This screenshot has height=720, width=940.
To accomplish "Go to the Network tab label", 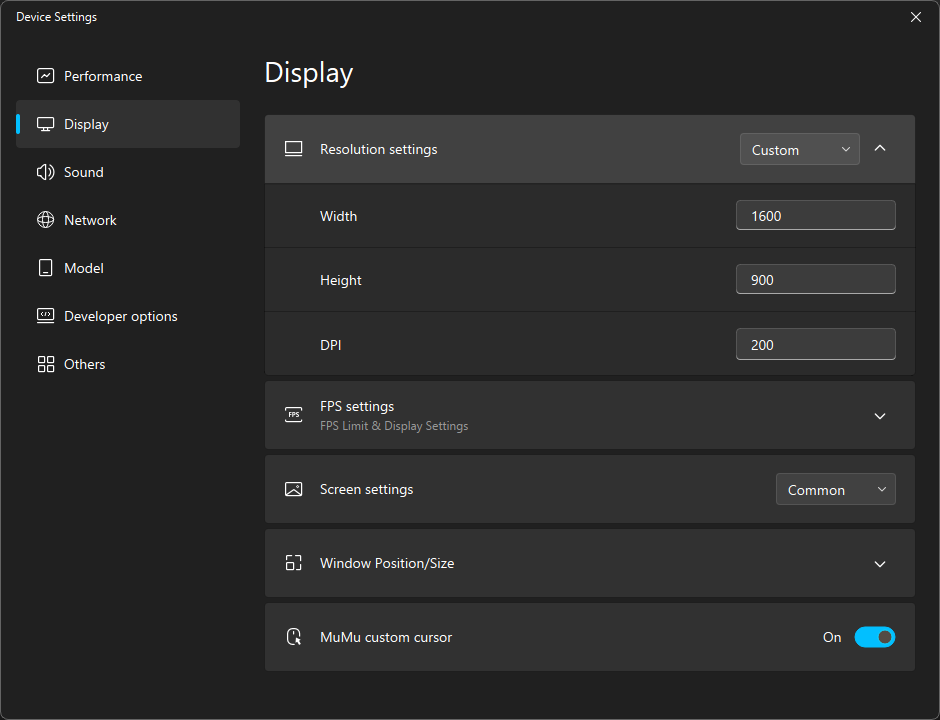I will coord(91,220).
